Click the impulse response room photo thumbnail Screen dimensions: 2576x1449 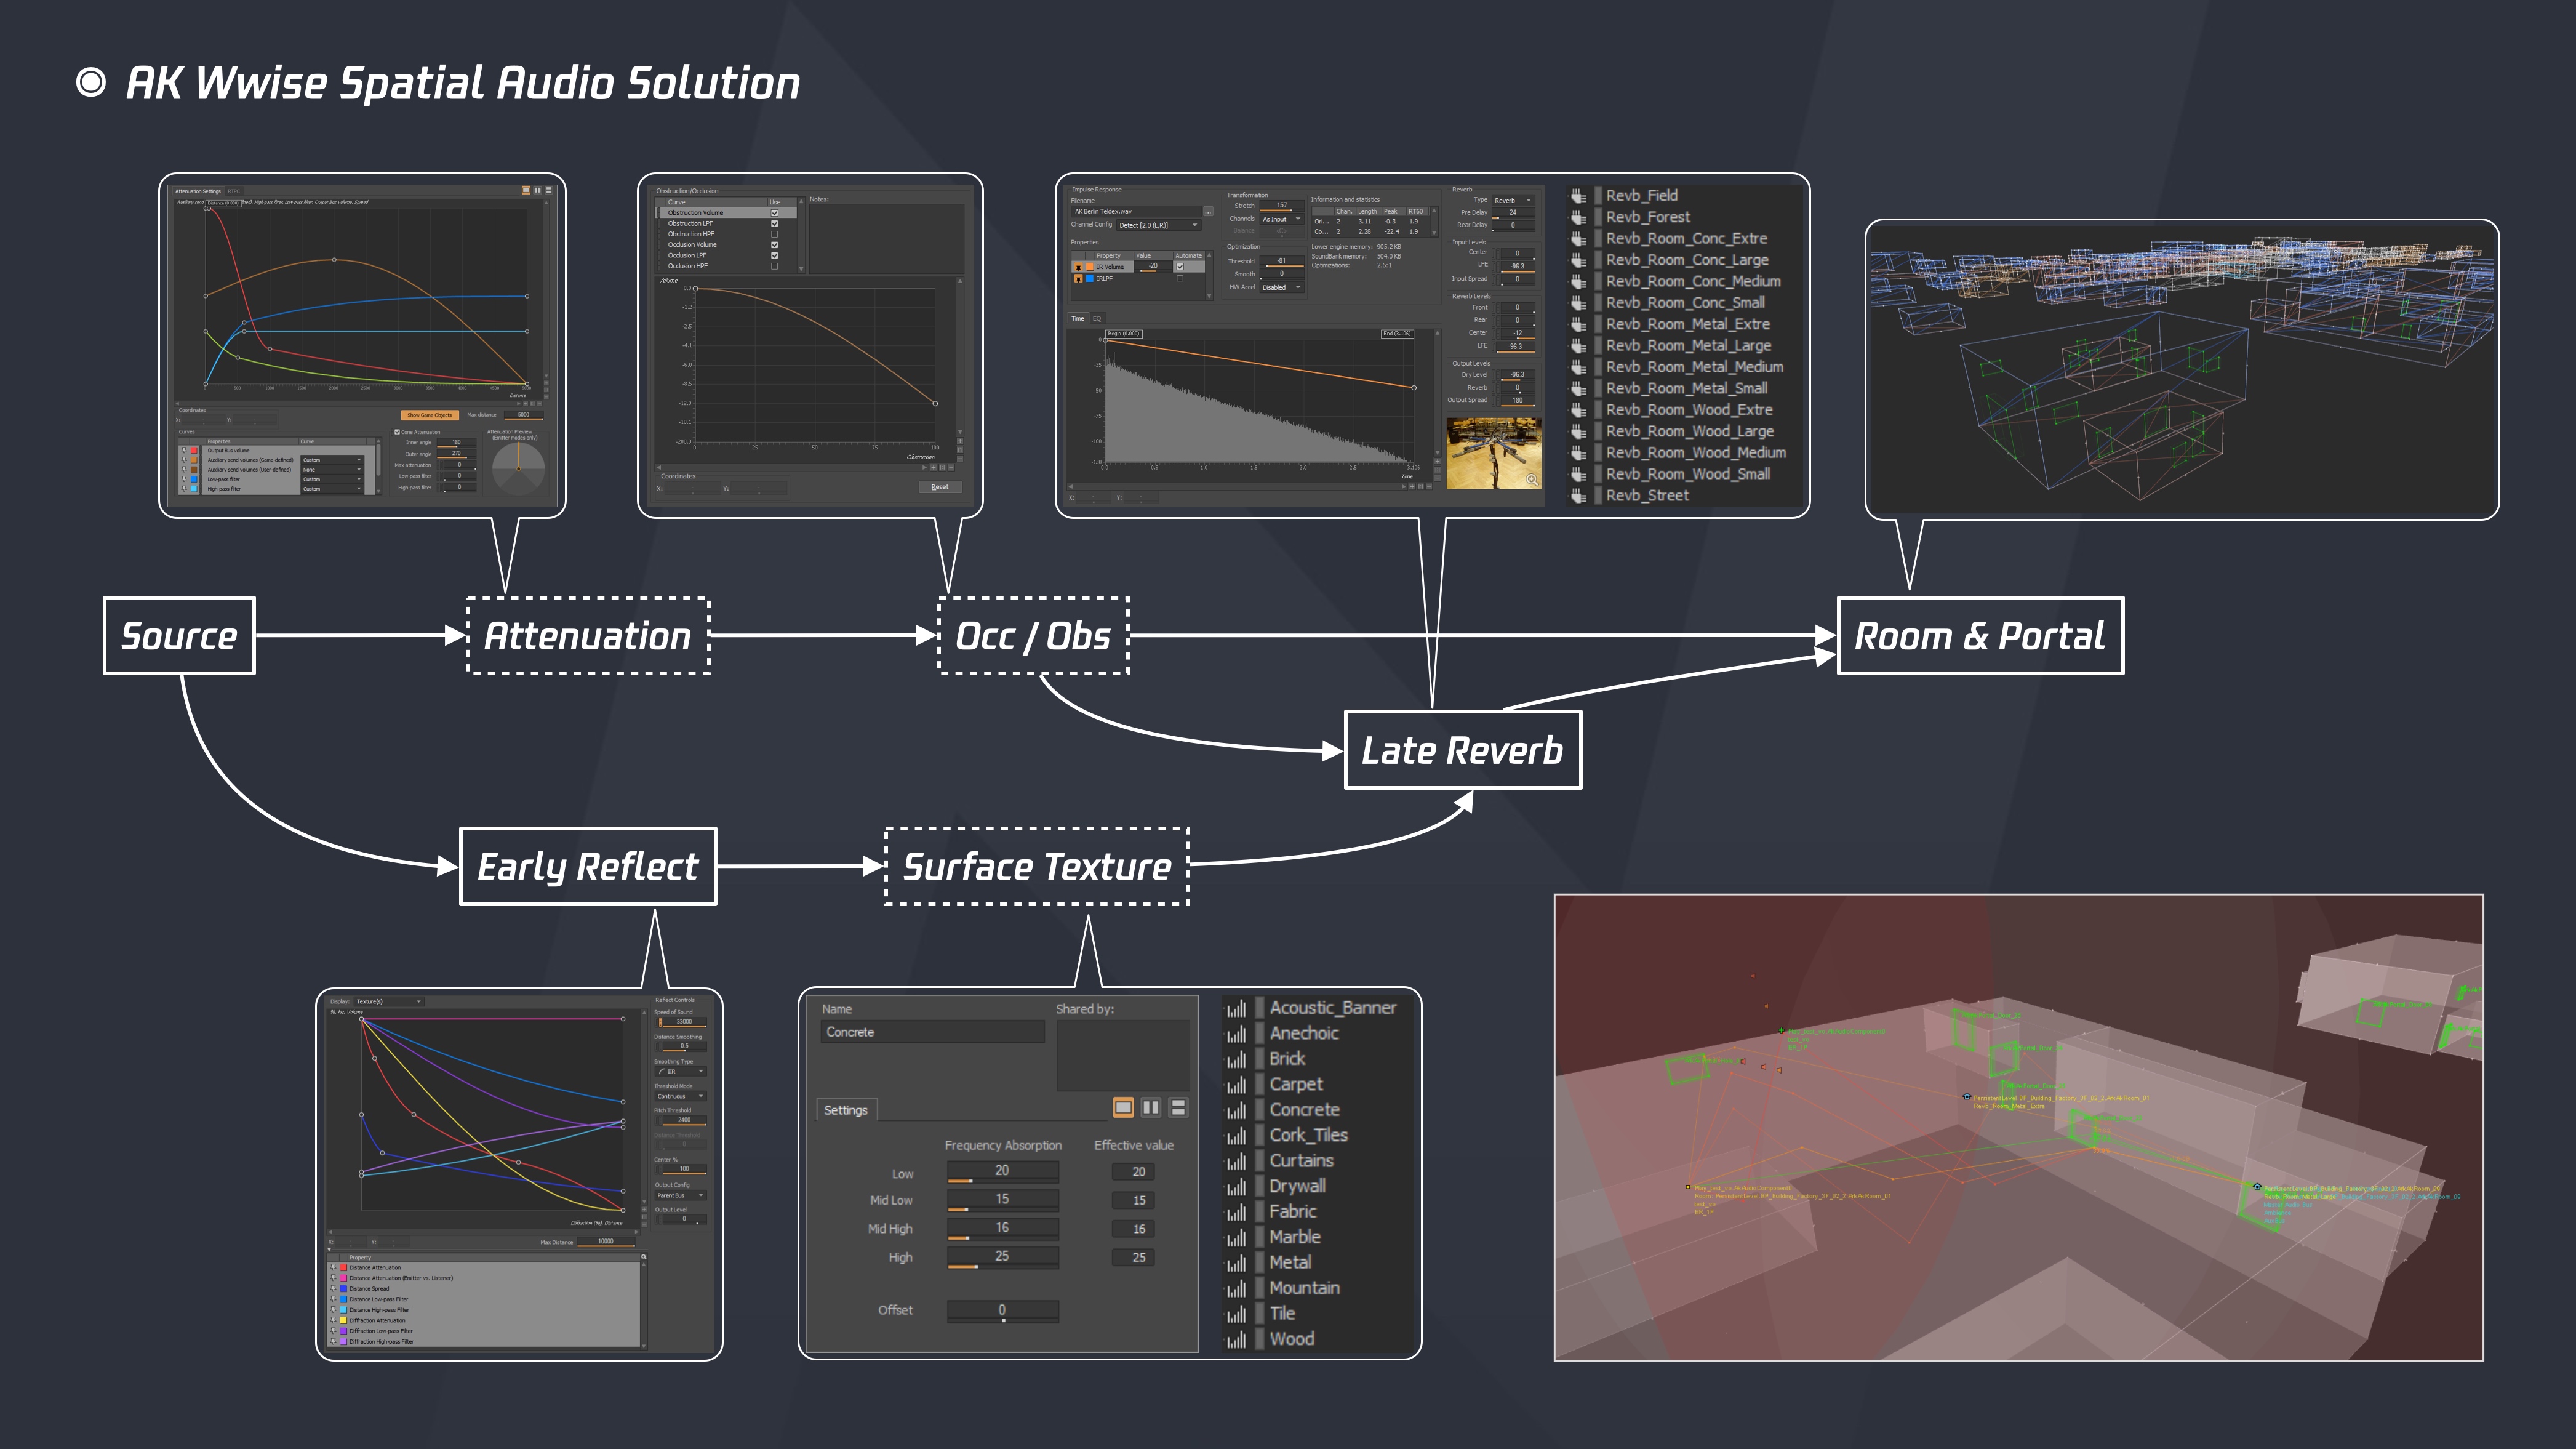tap(1493, 453)
